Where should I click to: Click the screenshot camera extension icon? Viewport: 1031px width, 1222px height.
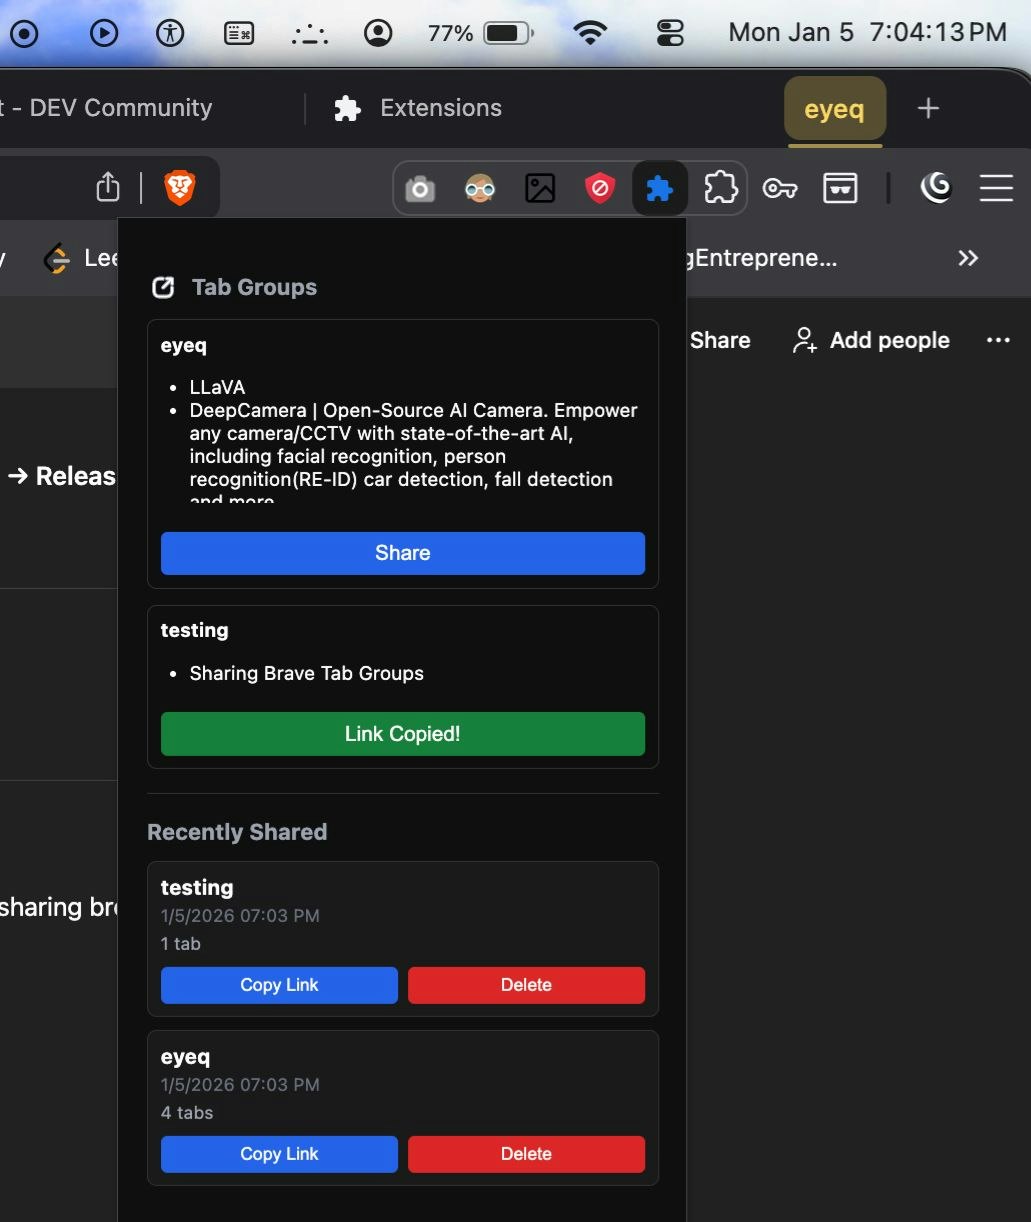(x=419, y=188)
